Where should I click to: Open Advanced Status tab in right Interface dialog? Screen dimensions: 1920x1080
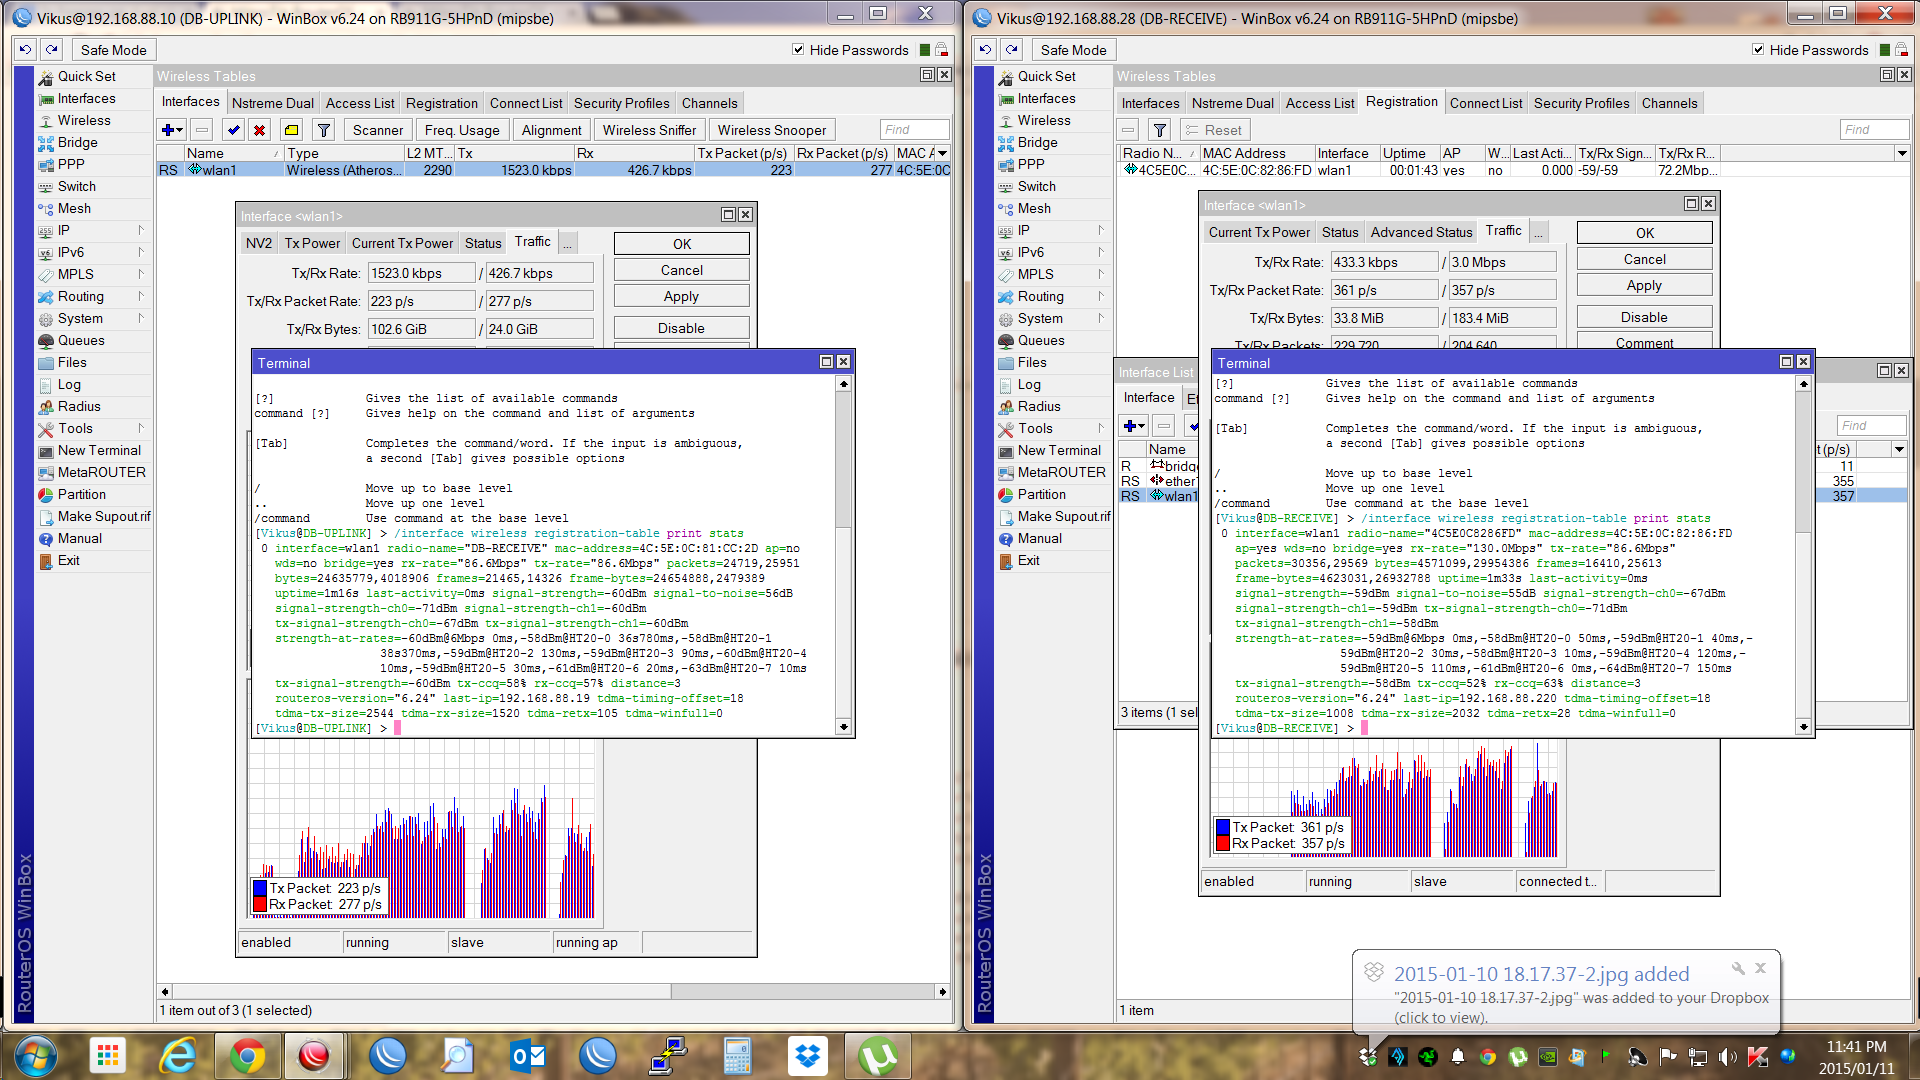click(1421, 232)
